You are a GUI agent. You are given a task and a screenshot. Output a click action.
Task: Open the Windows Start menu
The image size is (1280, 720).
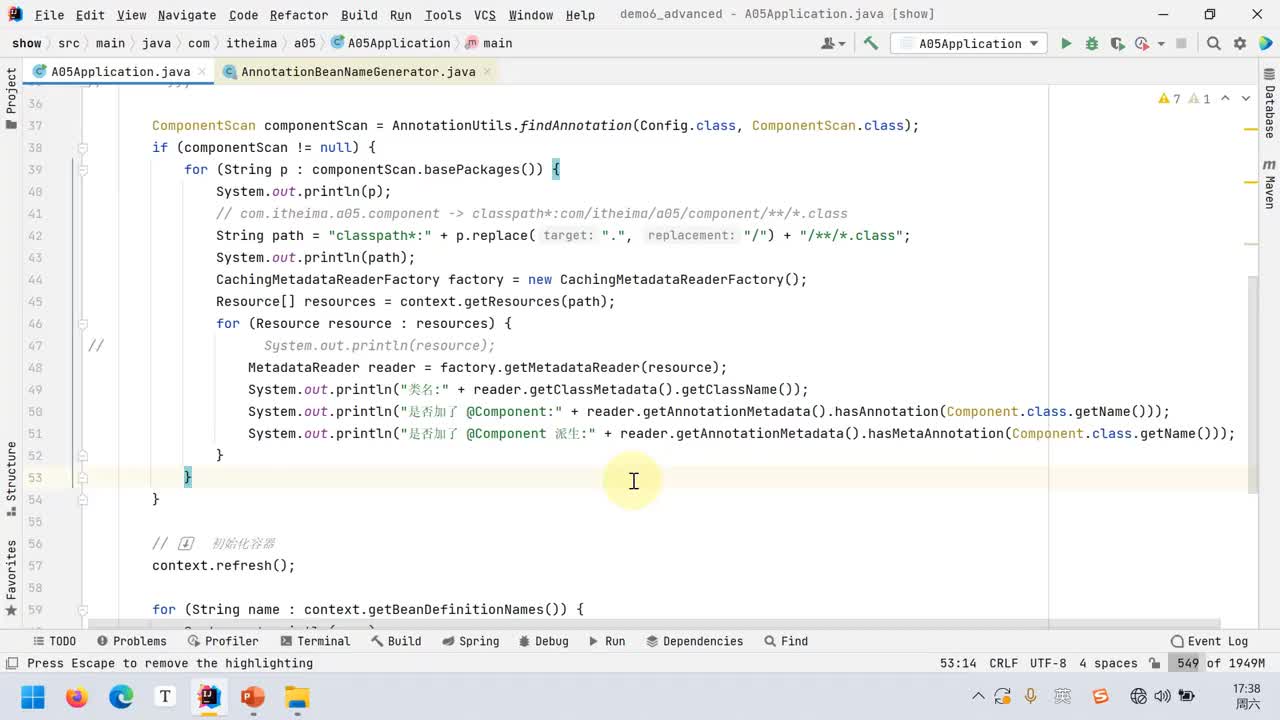[33, 696]
